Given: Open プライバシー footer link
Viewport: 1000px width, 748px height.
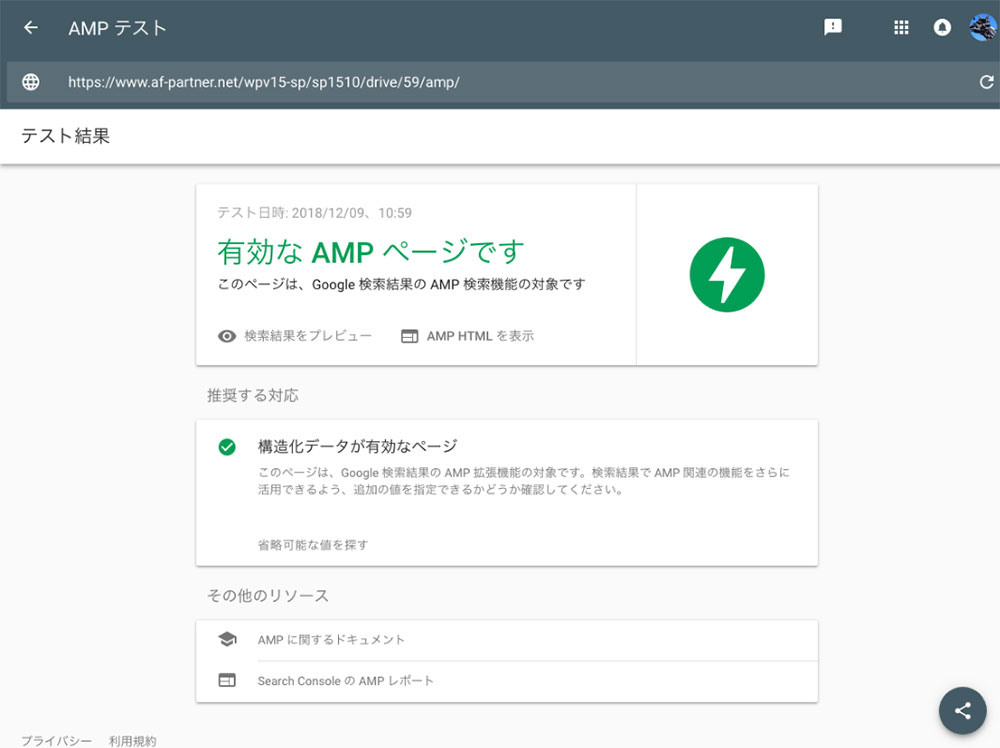Looking at the screenshot, I should [56, 740].
